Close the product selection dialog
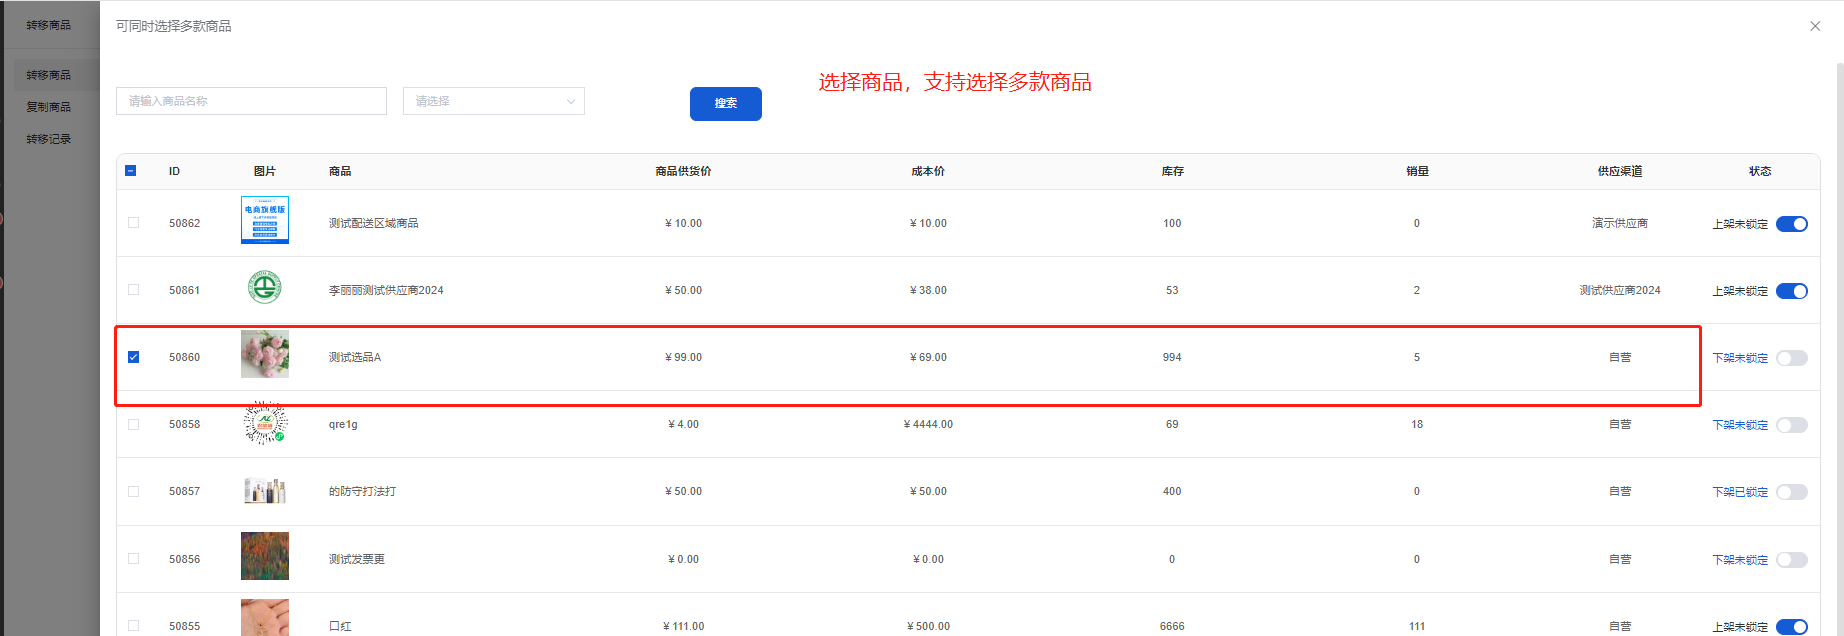 pyautogui.click(x=1815, y=26)
